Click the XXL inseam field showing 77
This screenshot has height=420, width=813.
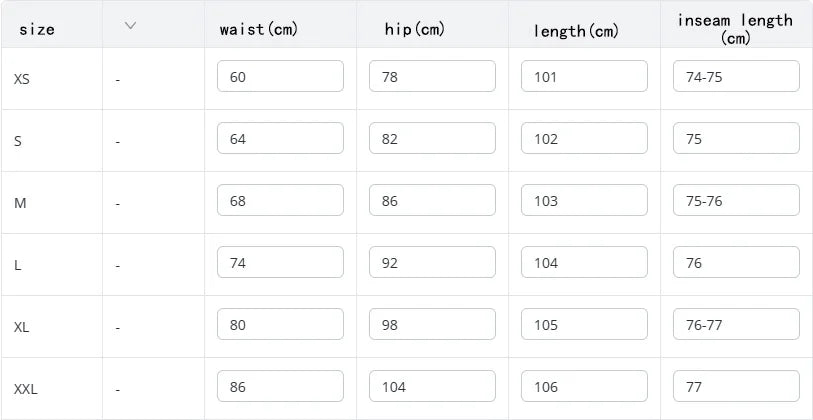[736, 387]
